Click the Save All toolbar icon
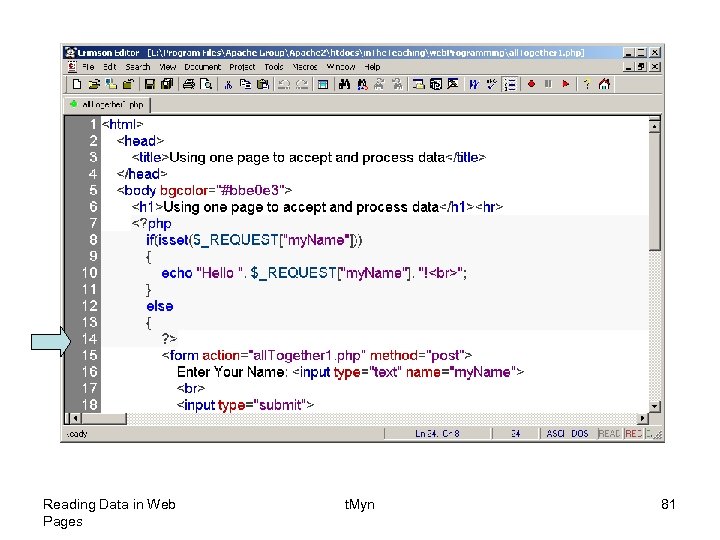Viewport: 720px width, 540px height. coord(167,84)
